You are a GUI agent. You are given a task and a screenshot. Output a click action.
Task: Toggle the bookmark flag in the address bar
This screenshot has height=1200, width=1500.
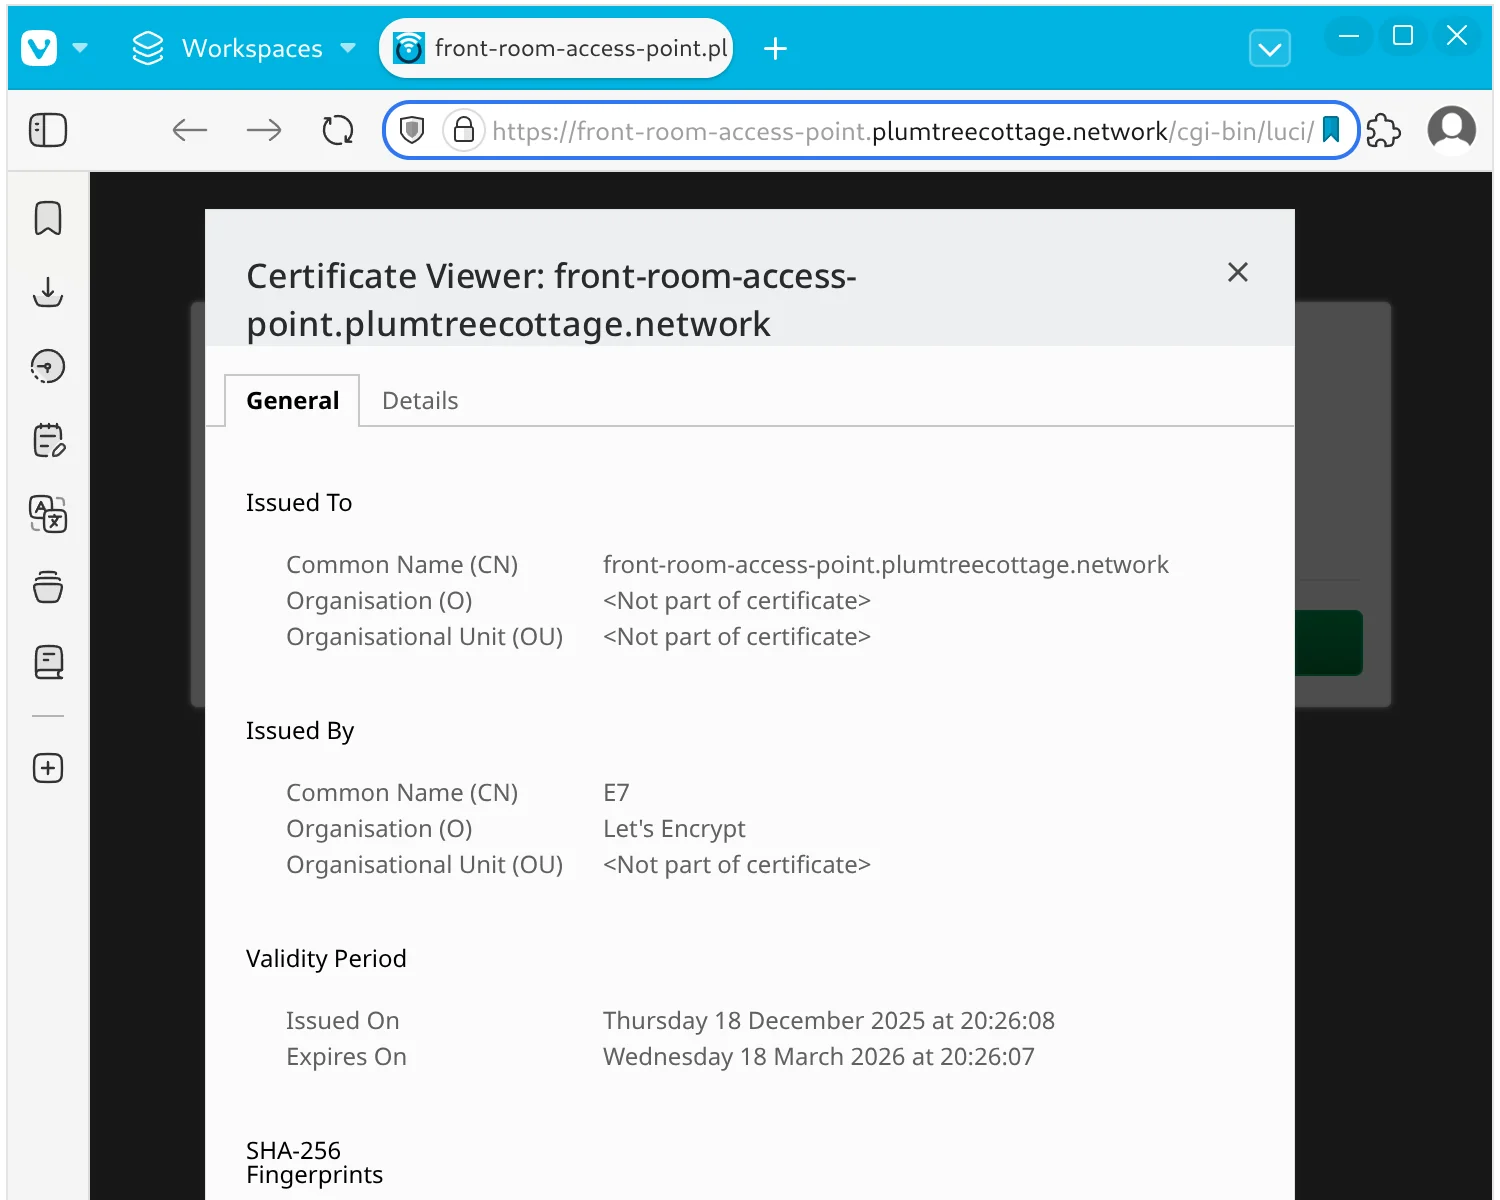[x=1331, y=130]
